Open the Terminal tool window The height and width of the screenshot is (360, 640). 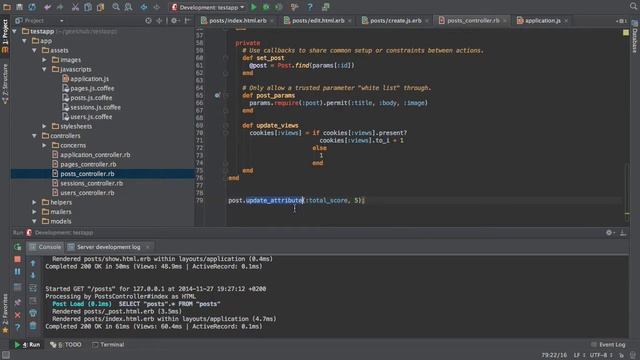[108, 345]
